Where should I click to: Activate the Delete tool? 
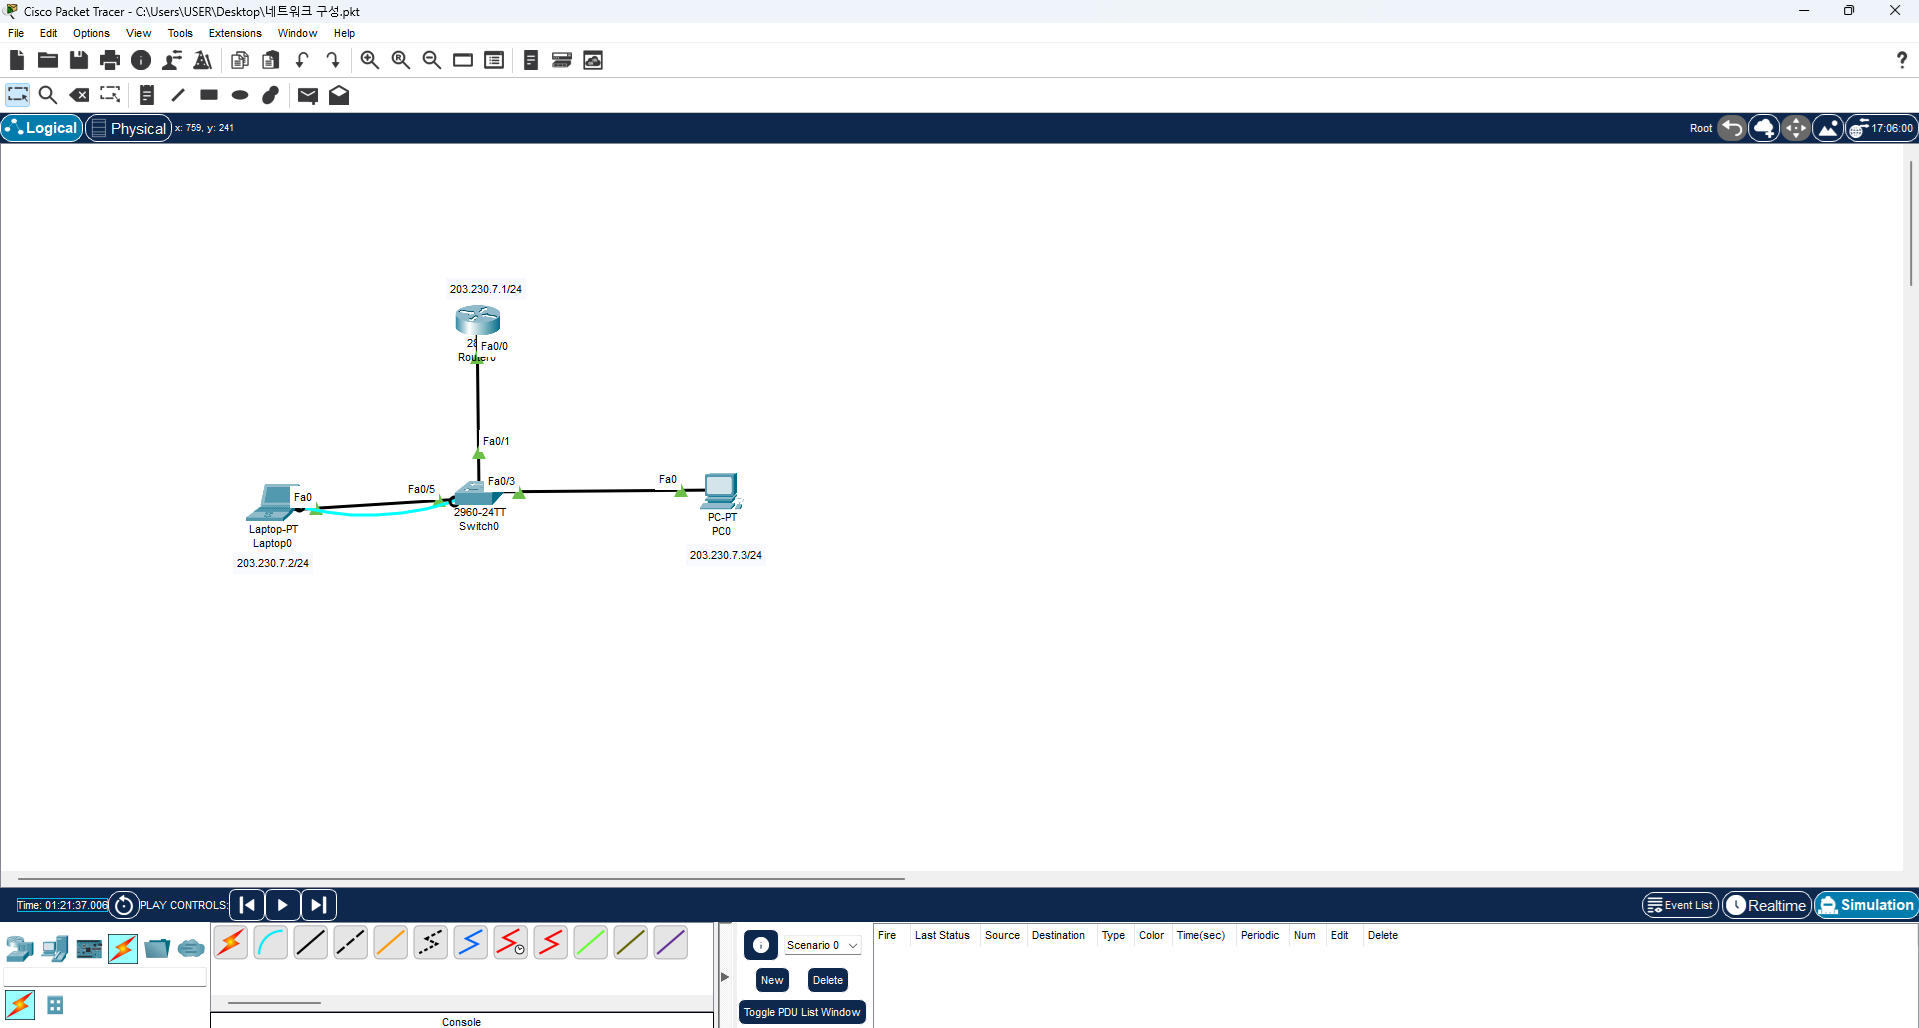pyautogui.click(x=79, y=95)
